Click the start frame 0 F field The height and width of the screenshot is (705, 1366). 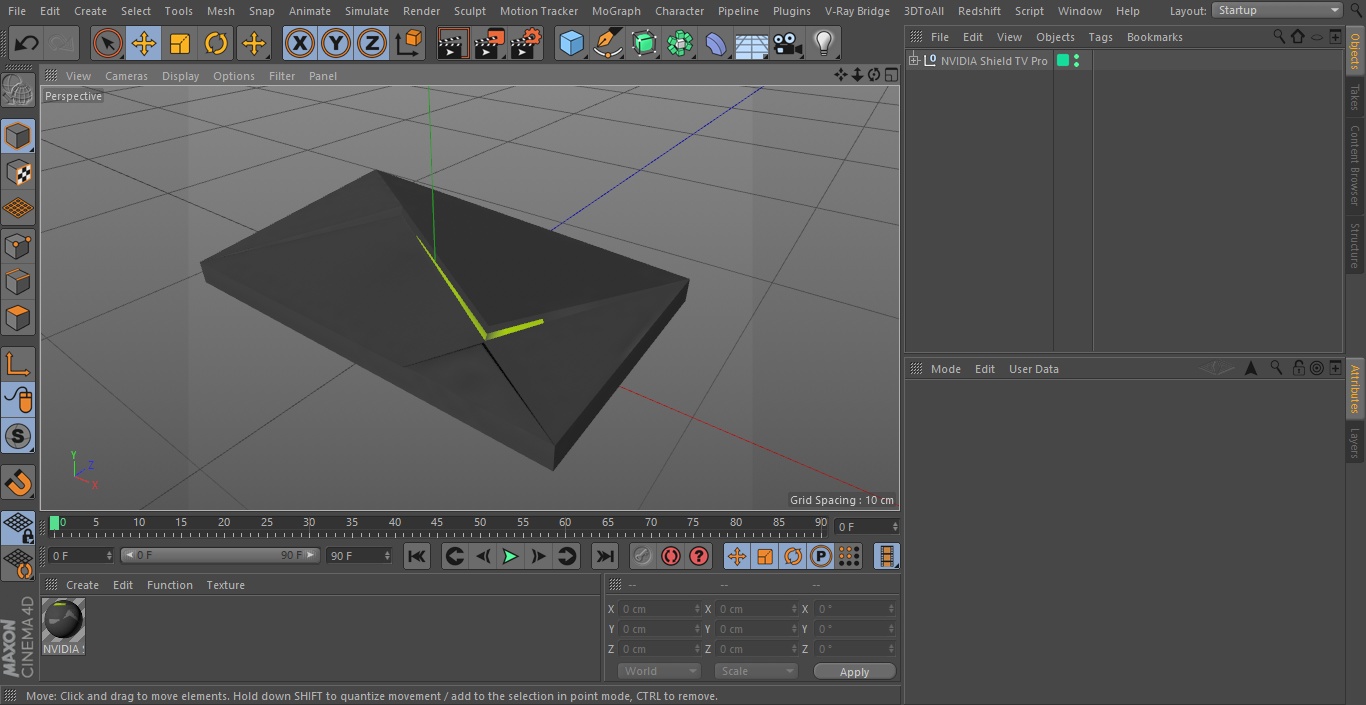[82, 555]
